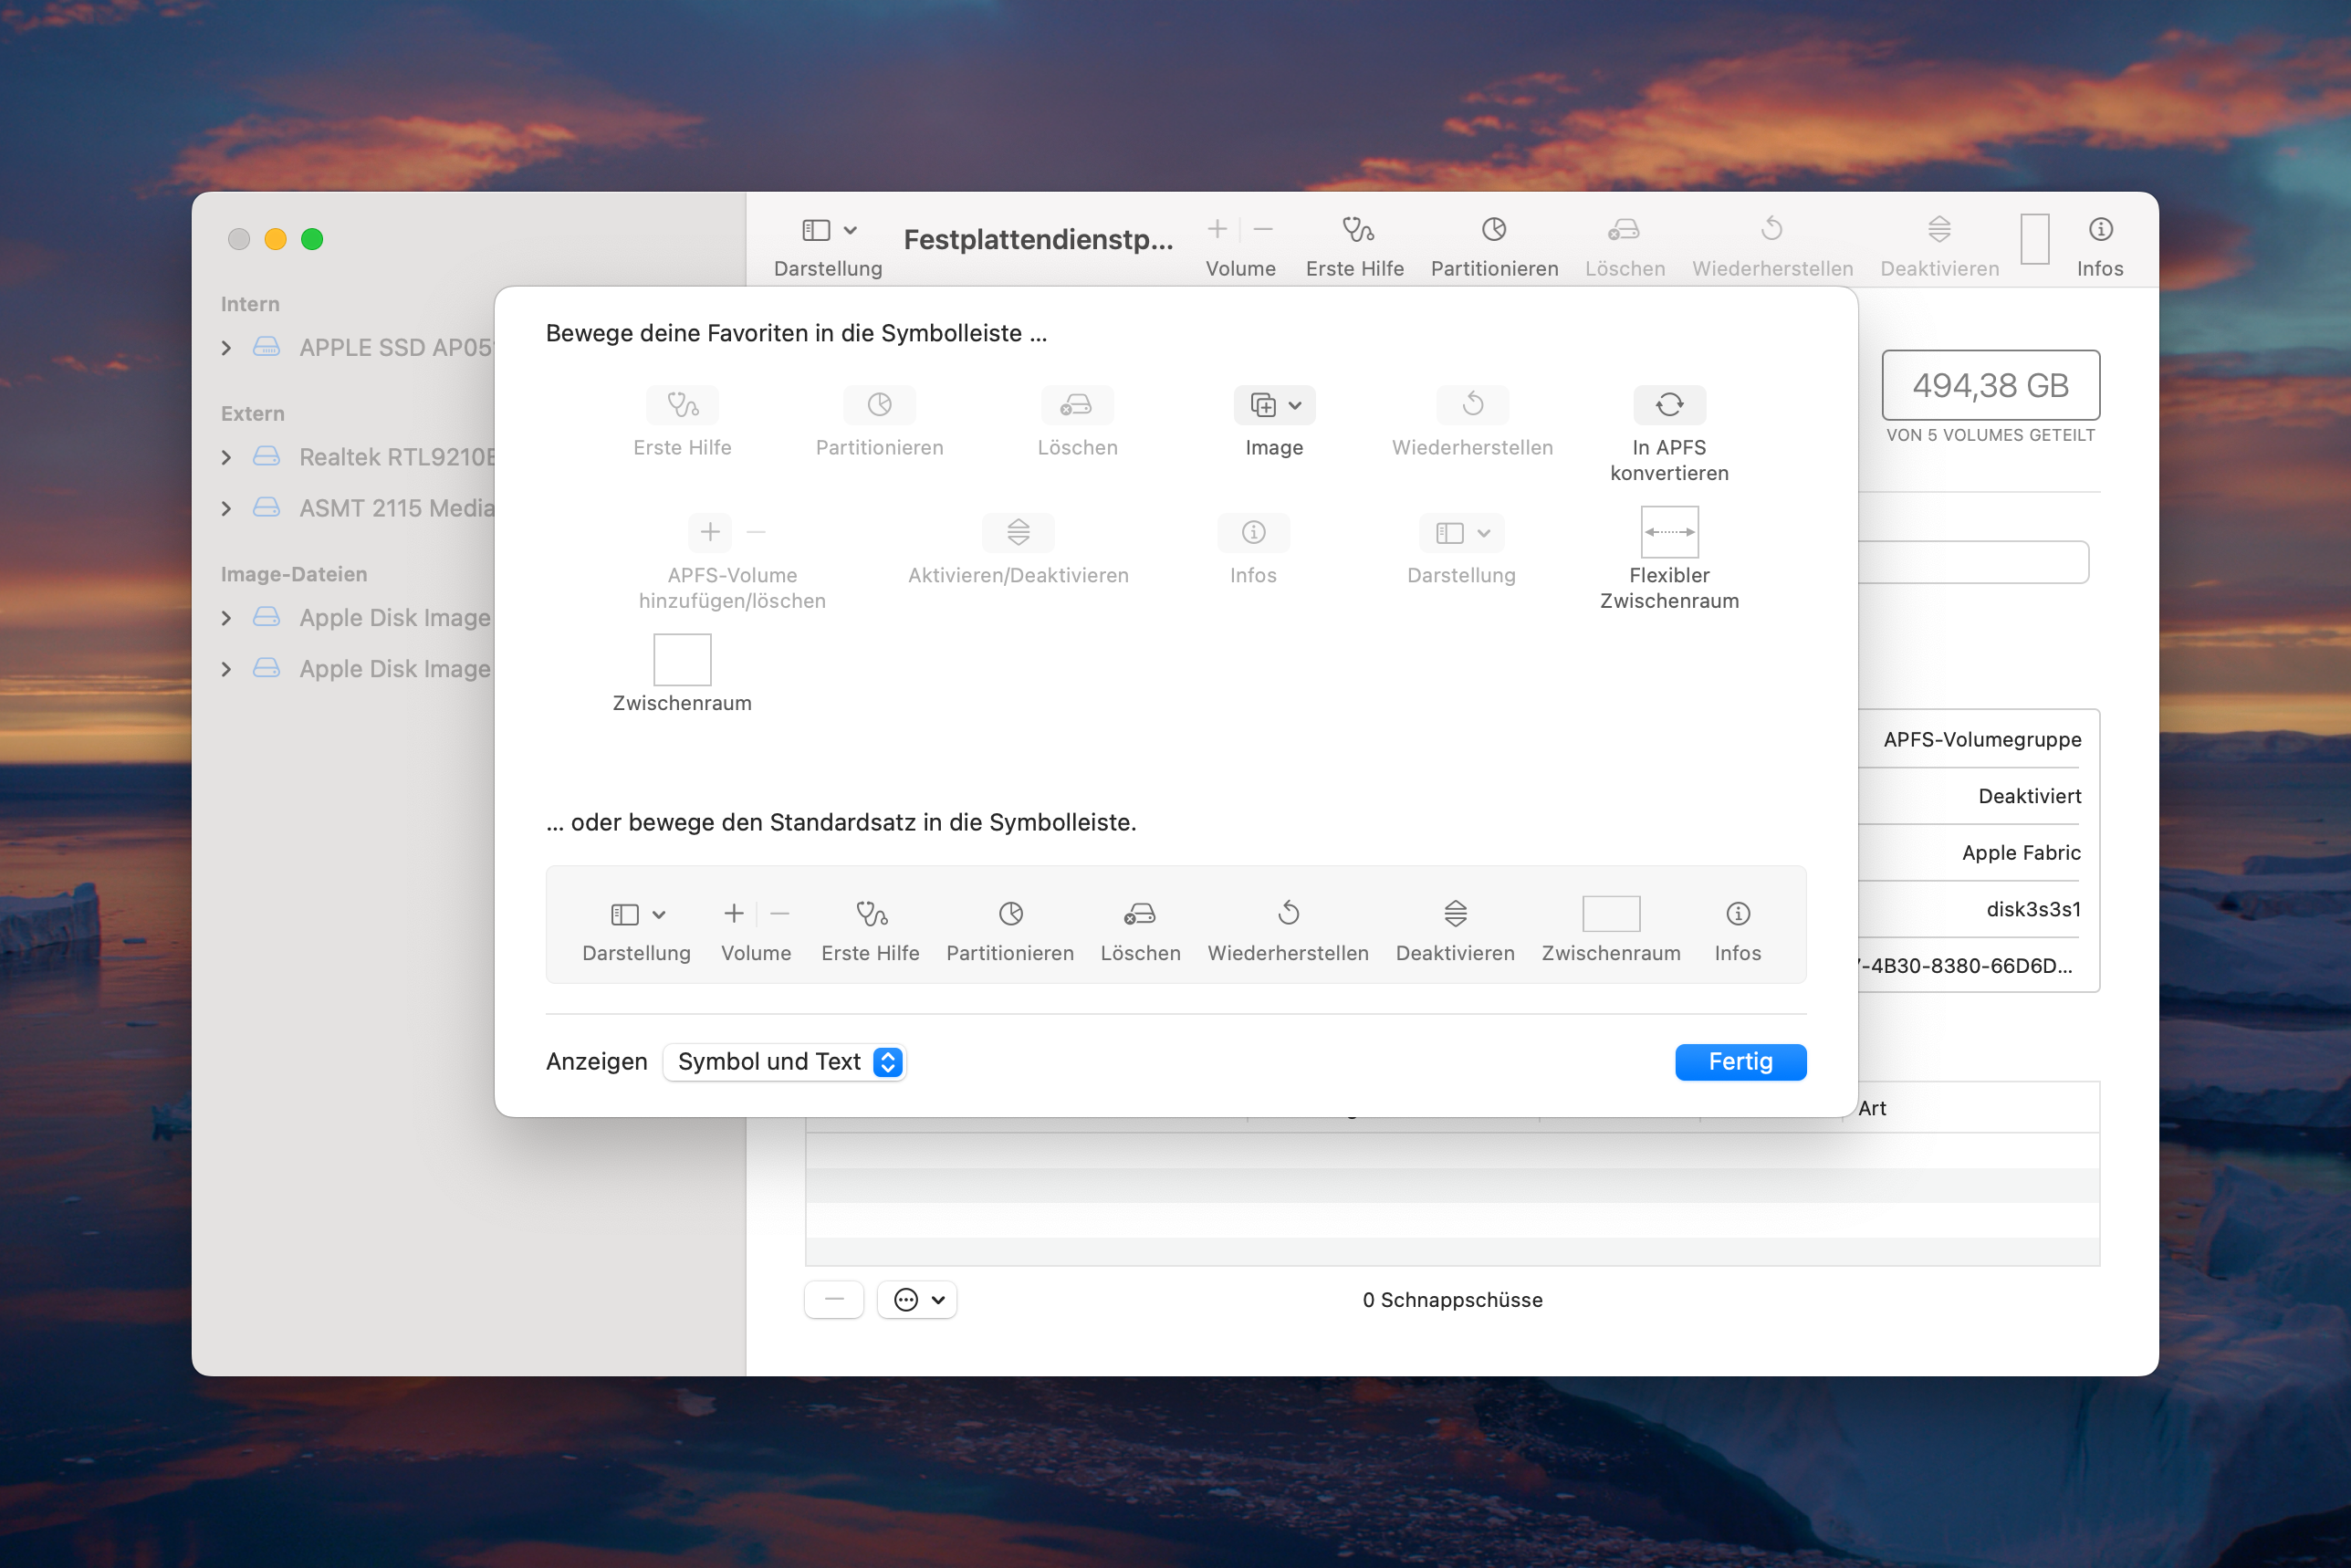Viewport: 2351px width, 1568px height.
Task: Click the Partitionieren icon in window toolbar
Action: (1494, 230)
